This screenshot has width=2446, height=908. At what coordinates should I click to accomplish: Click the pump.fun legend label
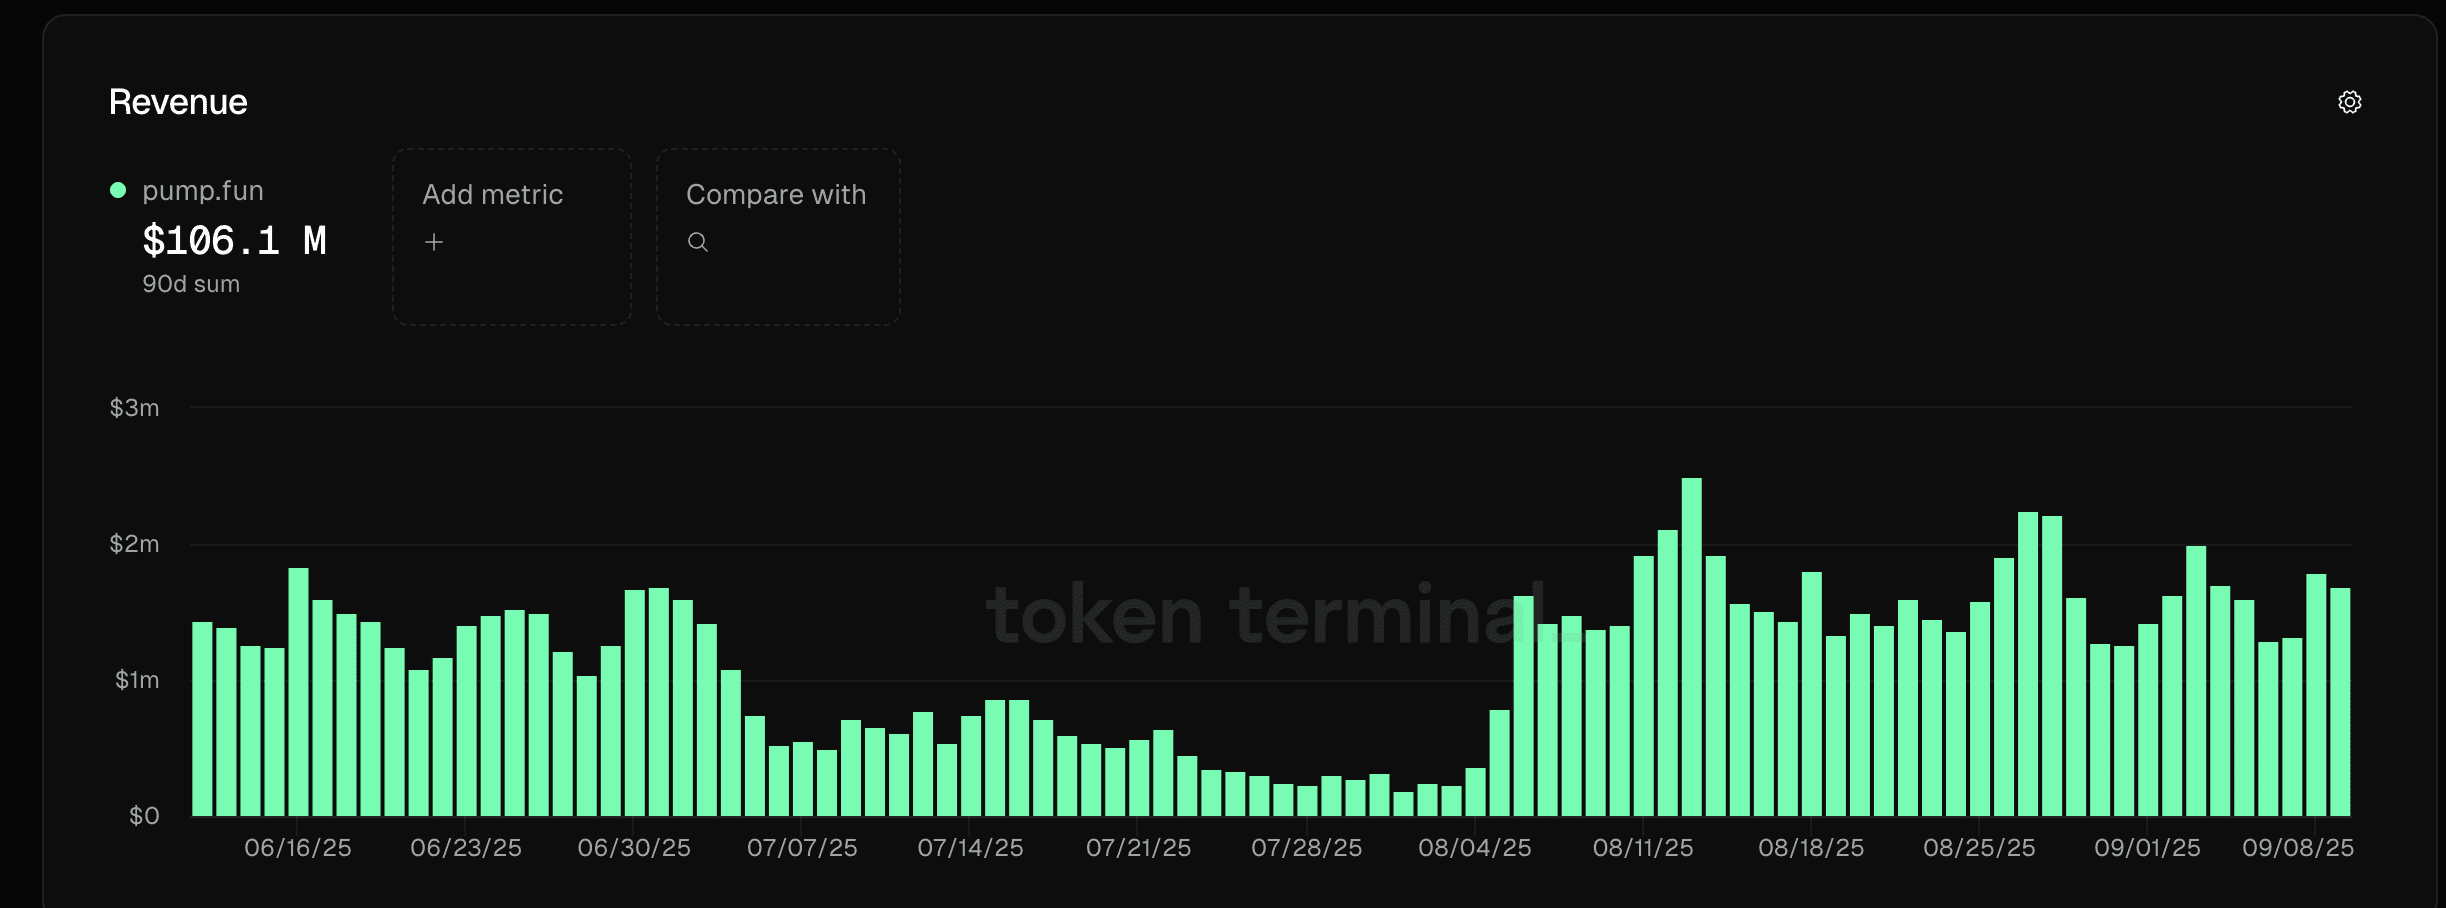coord(203,190)
